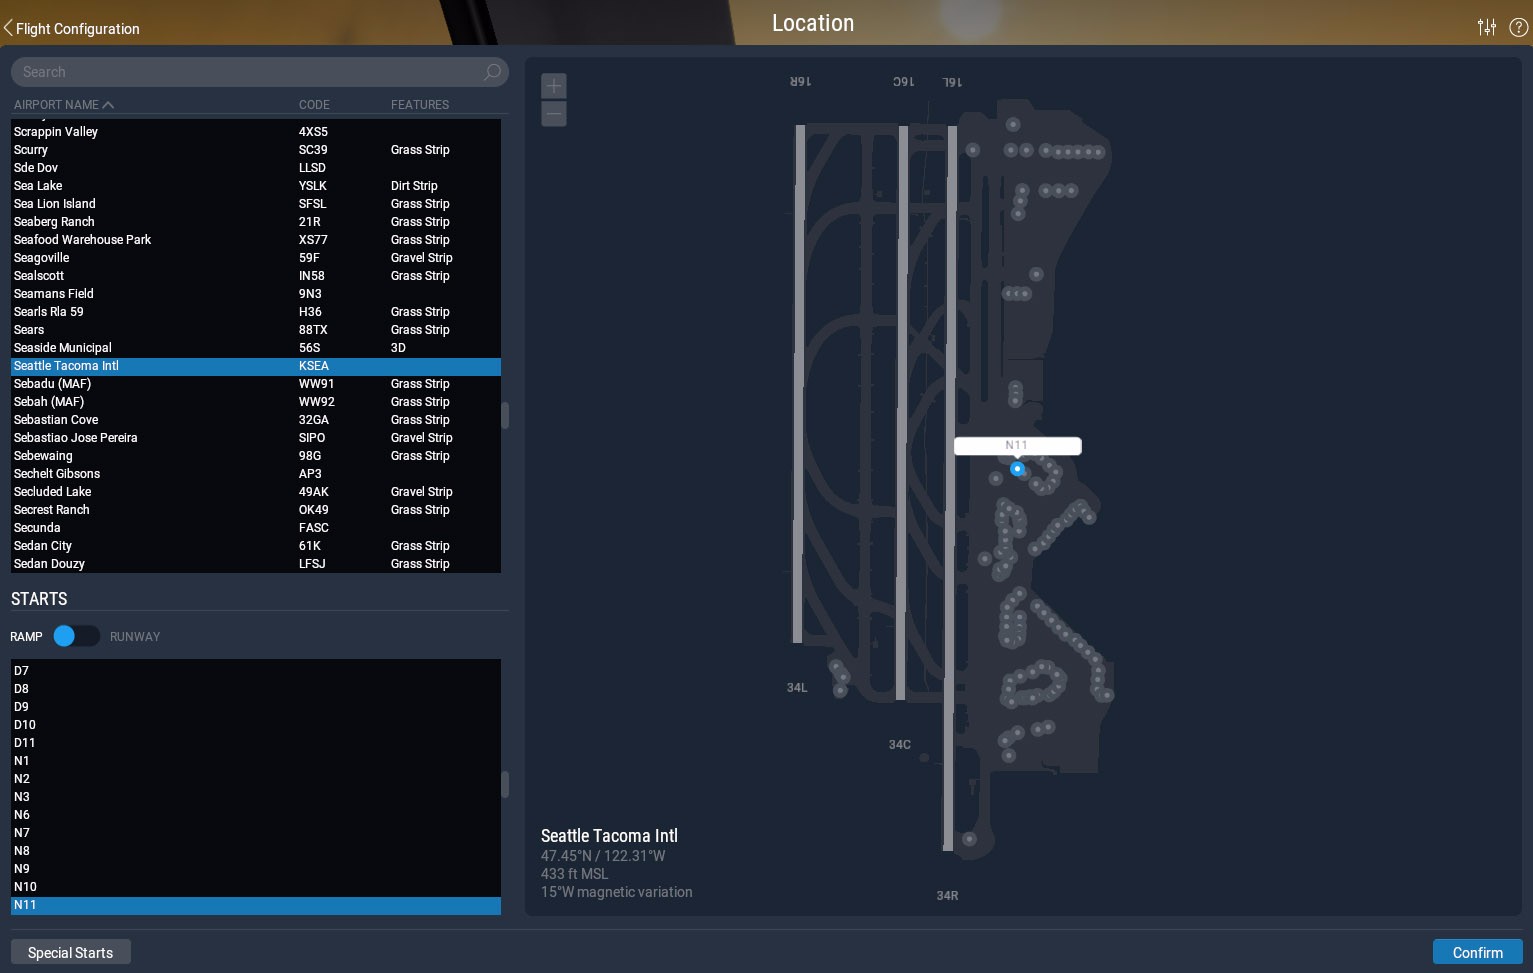1533x973 pixels.
Task: Open the help icon in the corner
Action: (x=1518, y=27)
